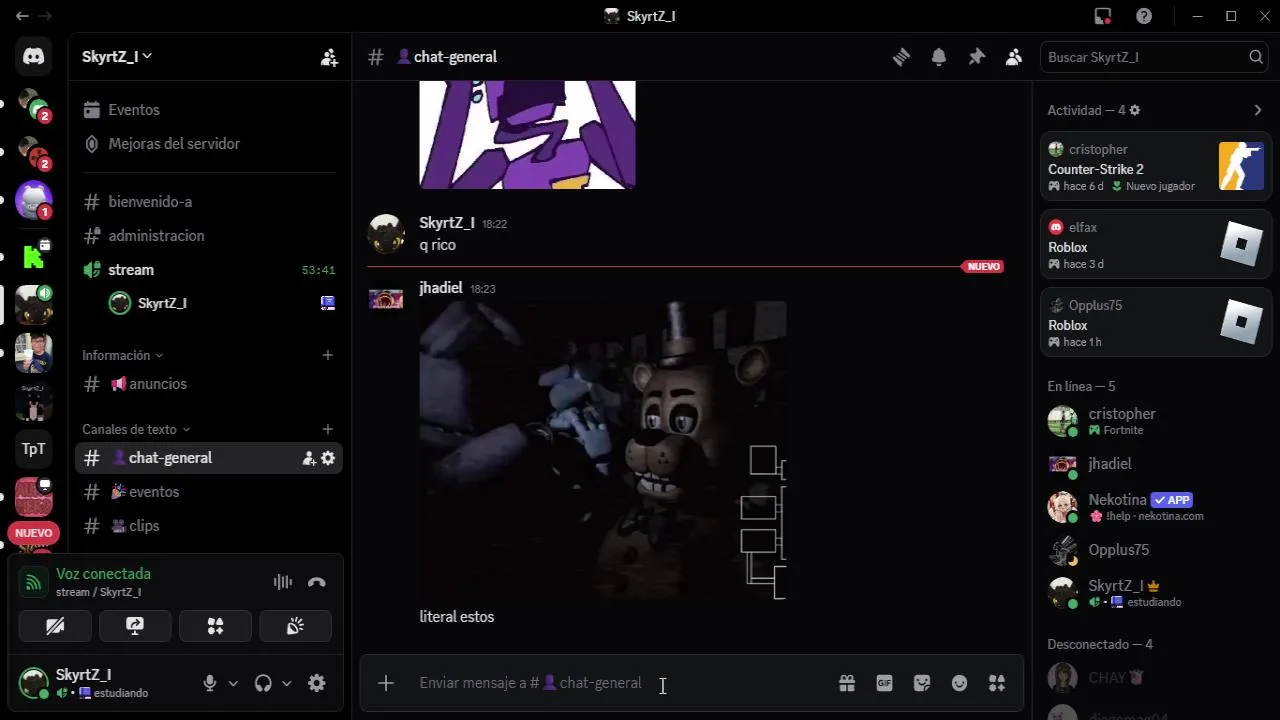
Task: Open threads icon in channel header
Action: 901,57
